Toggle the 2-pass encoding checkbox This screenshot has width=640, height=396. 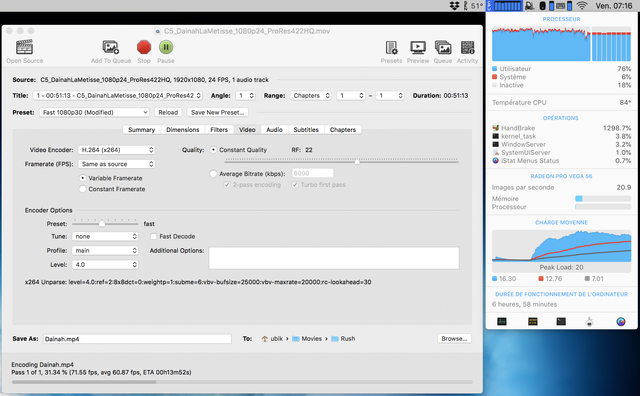pos(227,185)
